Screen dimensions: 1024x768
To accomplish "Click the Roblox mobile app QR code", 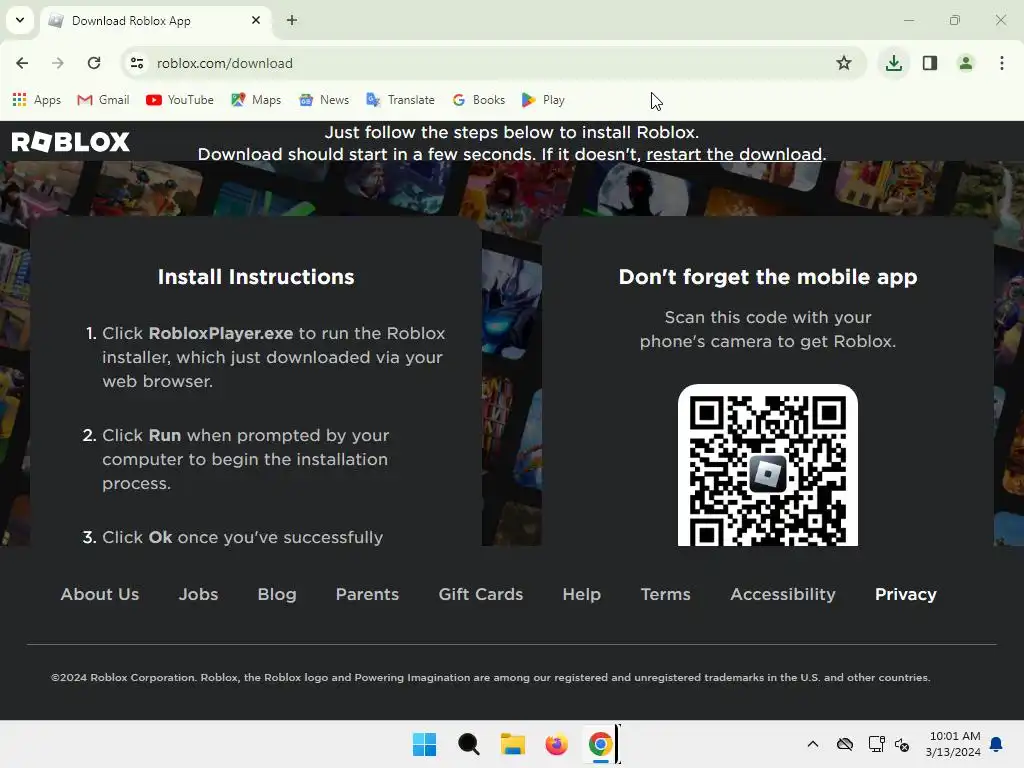I will pos(767,466).
